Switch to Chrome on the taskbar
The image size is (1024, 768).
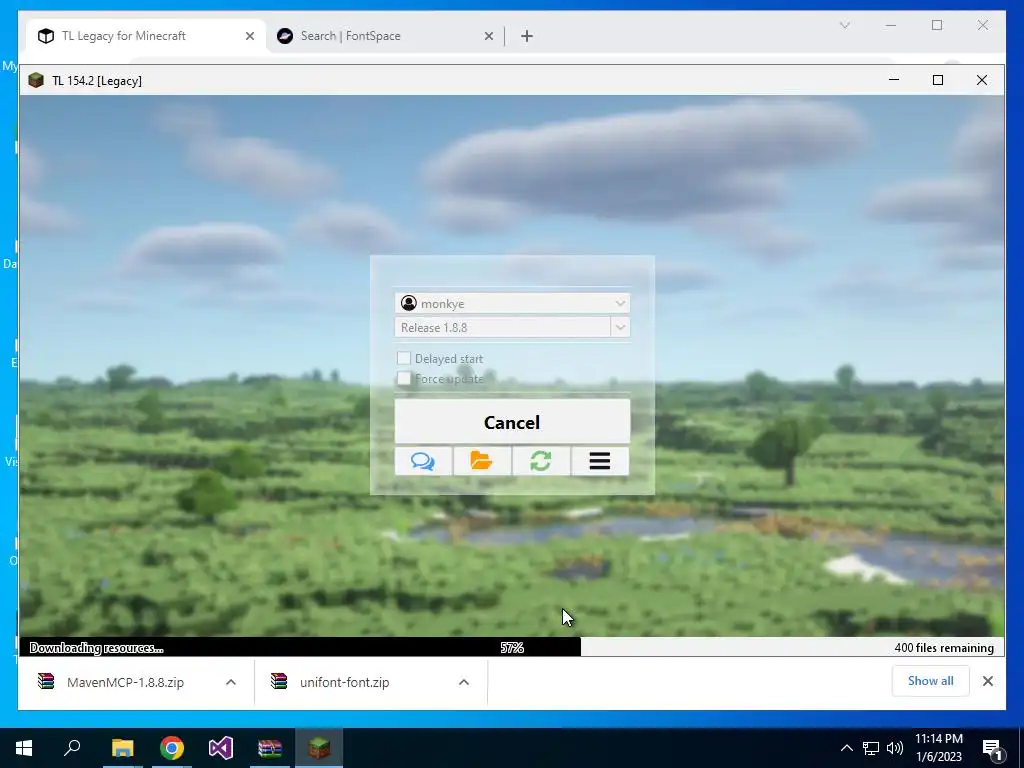172,748
